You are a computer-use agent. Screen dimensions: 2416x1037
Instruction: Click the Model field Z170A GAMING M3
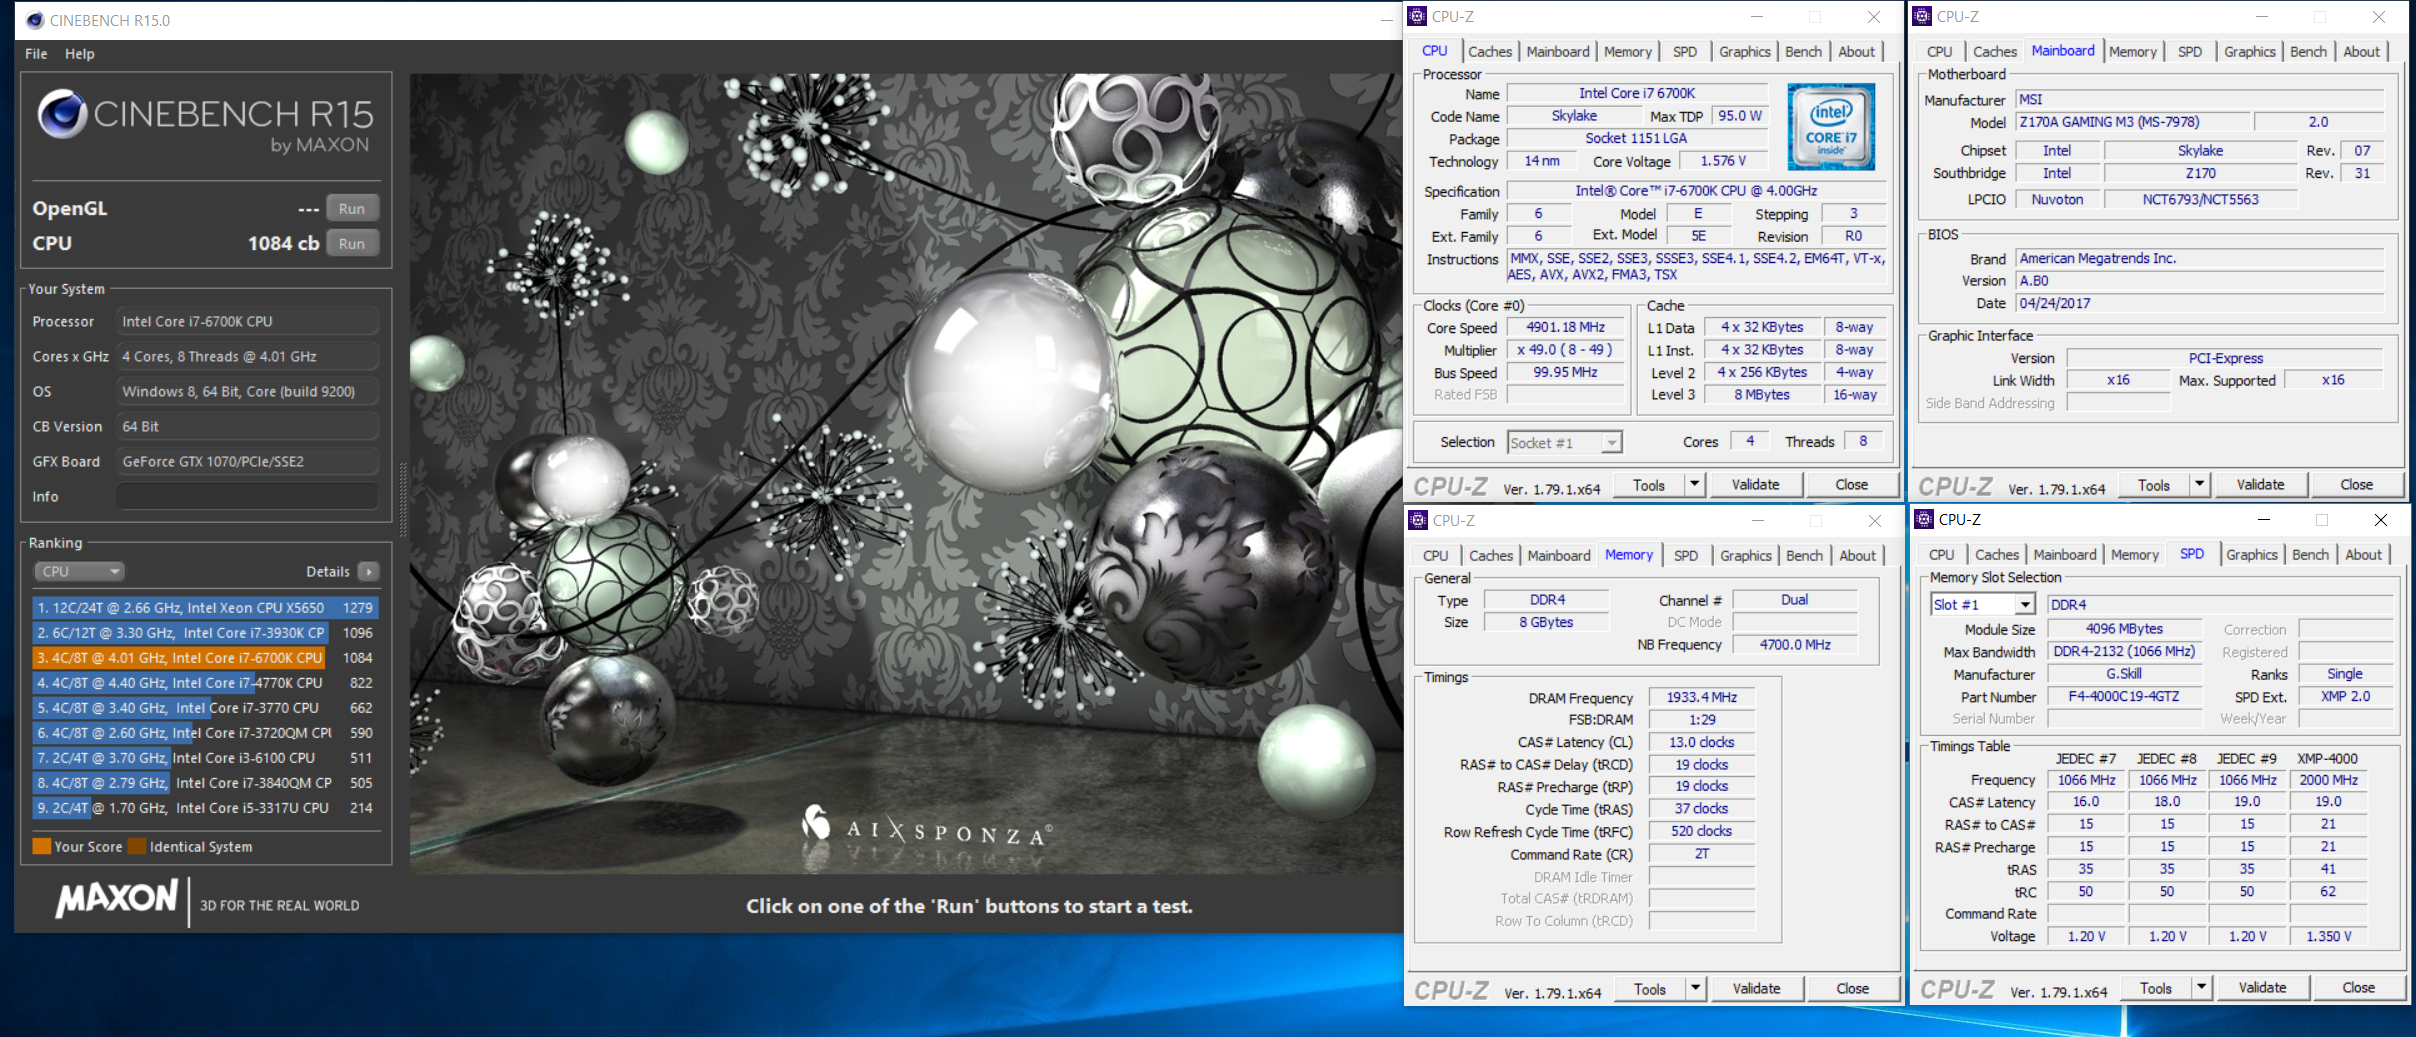2132,122
